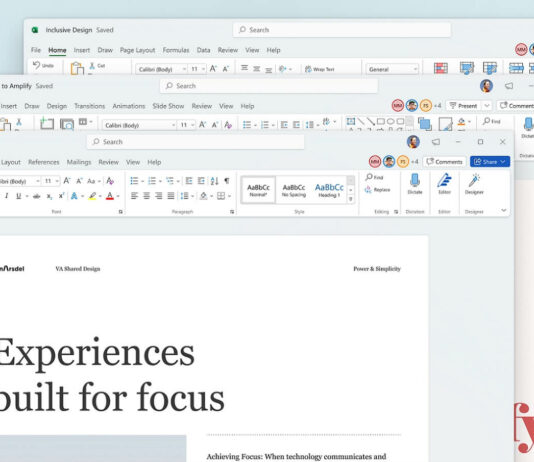Click Find in Word Editing group

(374, 177)
